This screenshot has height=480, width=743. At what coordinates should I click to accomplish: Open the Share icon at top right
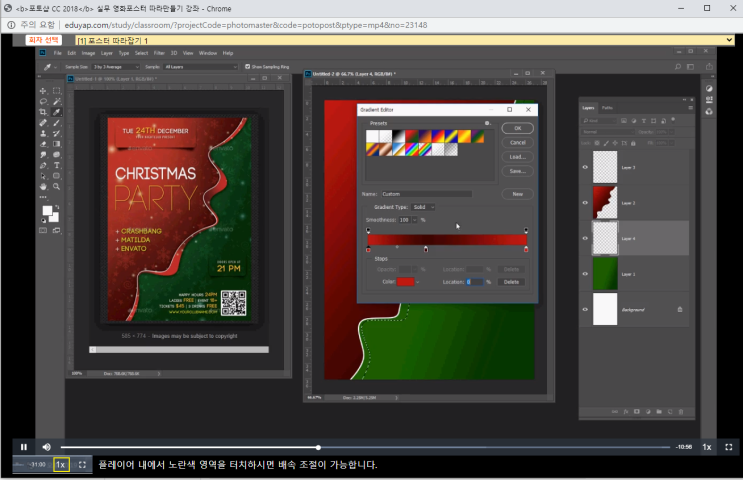pos(709,67)
